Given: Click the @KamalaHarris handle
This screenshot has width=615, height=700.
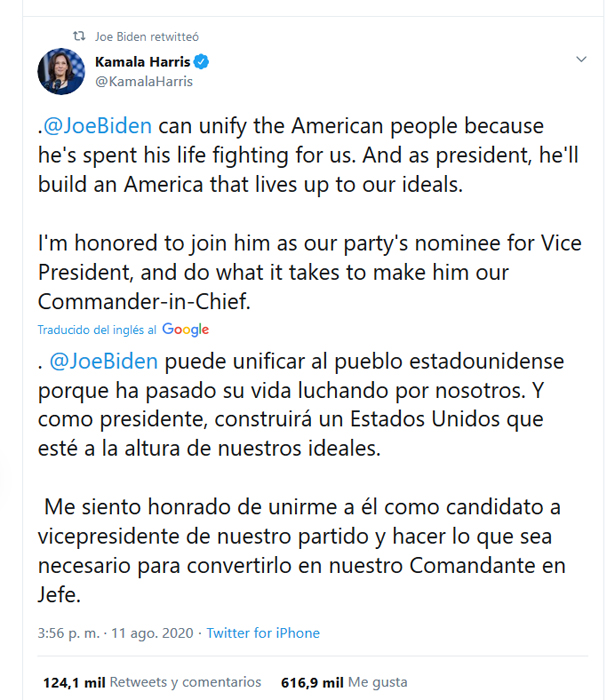Looking at the screenshot, I should point(143,81).
